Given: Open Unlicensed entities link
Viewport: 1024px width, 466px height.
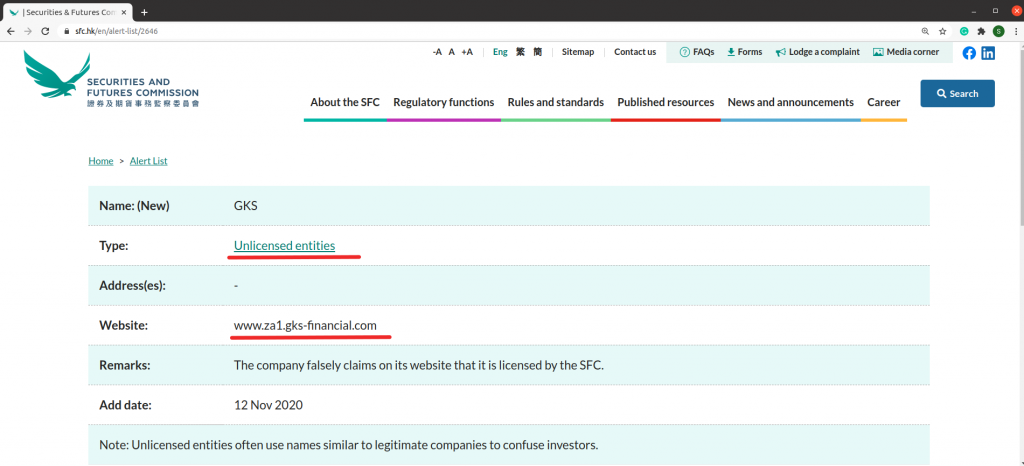Looking at the screenshot, I should pyautogui.click(x=284, y=245).
